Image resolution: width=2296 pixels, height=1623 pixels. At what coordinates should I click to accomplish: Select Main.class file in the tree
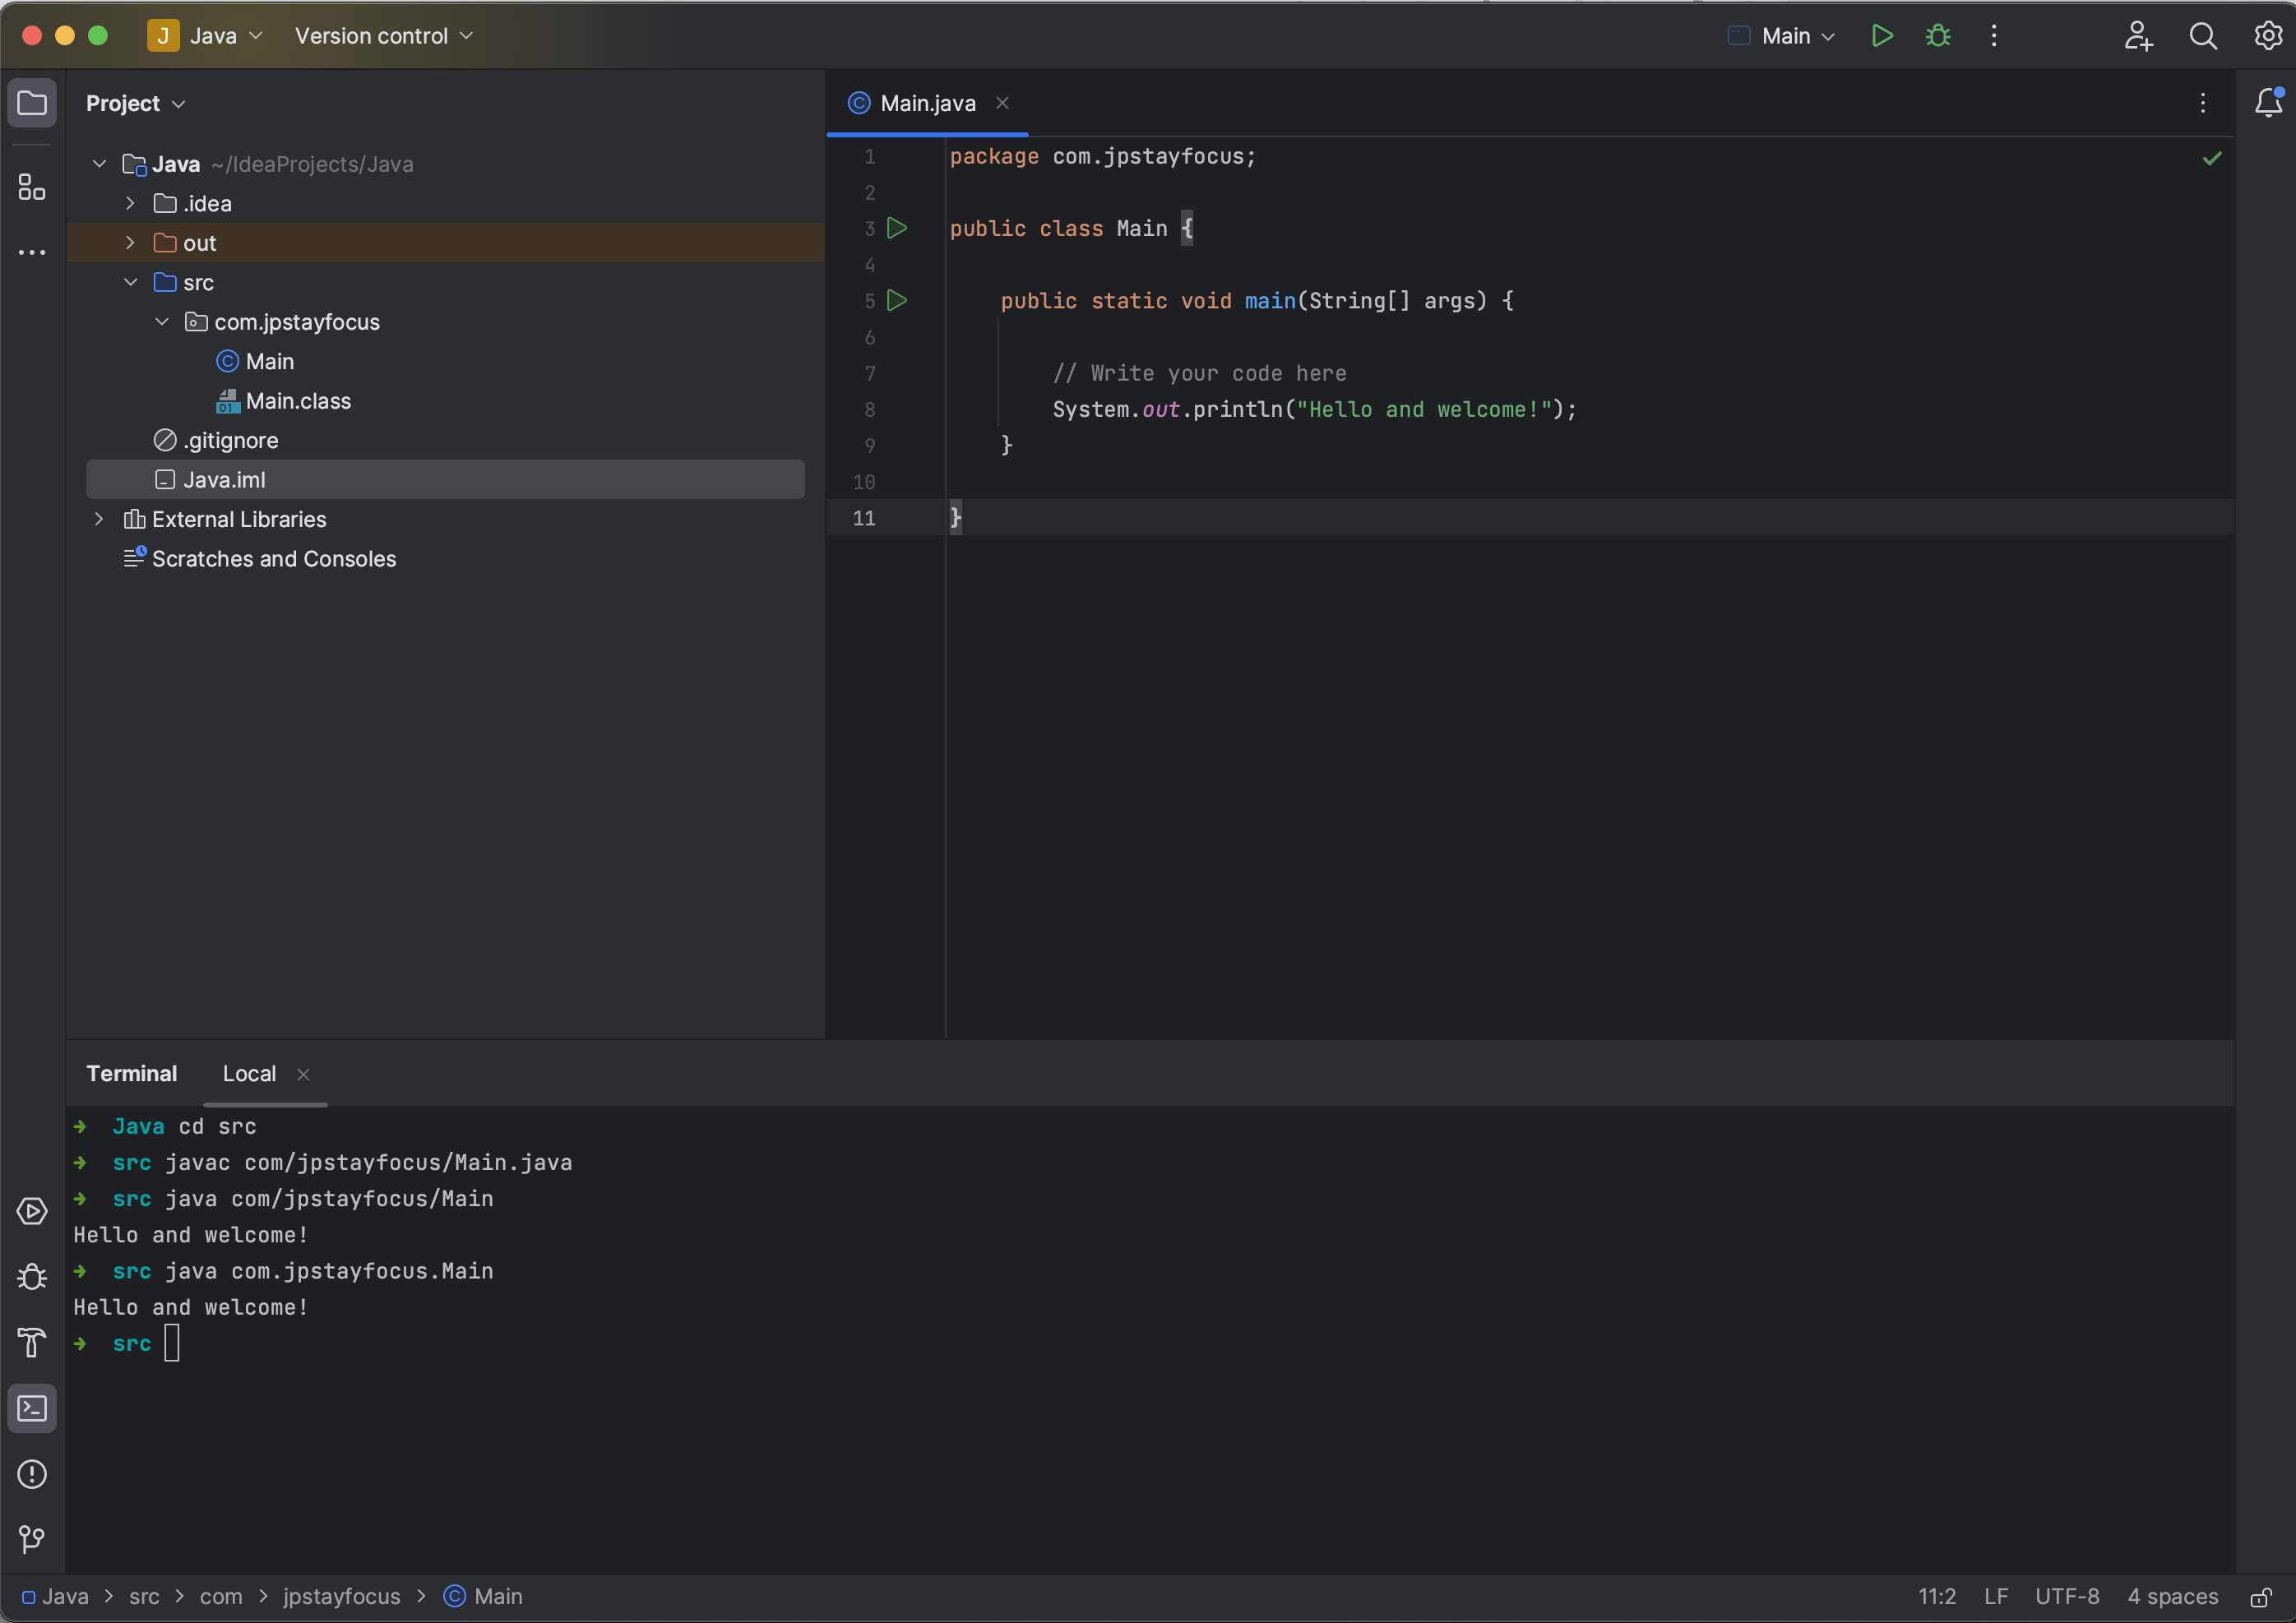(x=284, y=401)
